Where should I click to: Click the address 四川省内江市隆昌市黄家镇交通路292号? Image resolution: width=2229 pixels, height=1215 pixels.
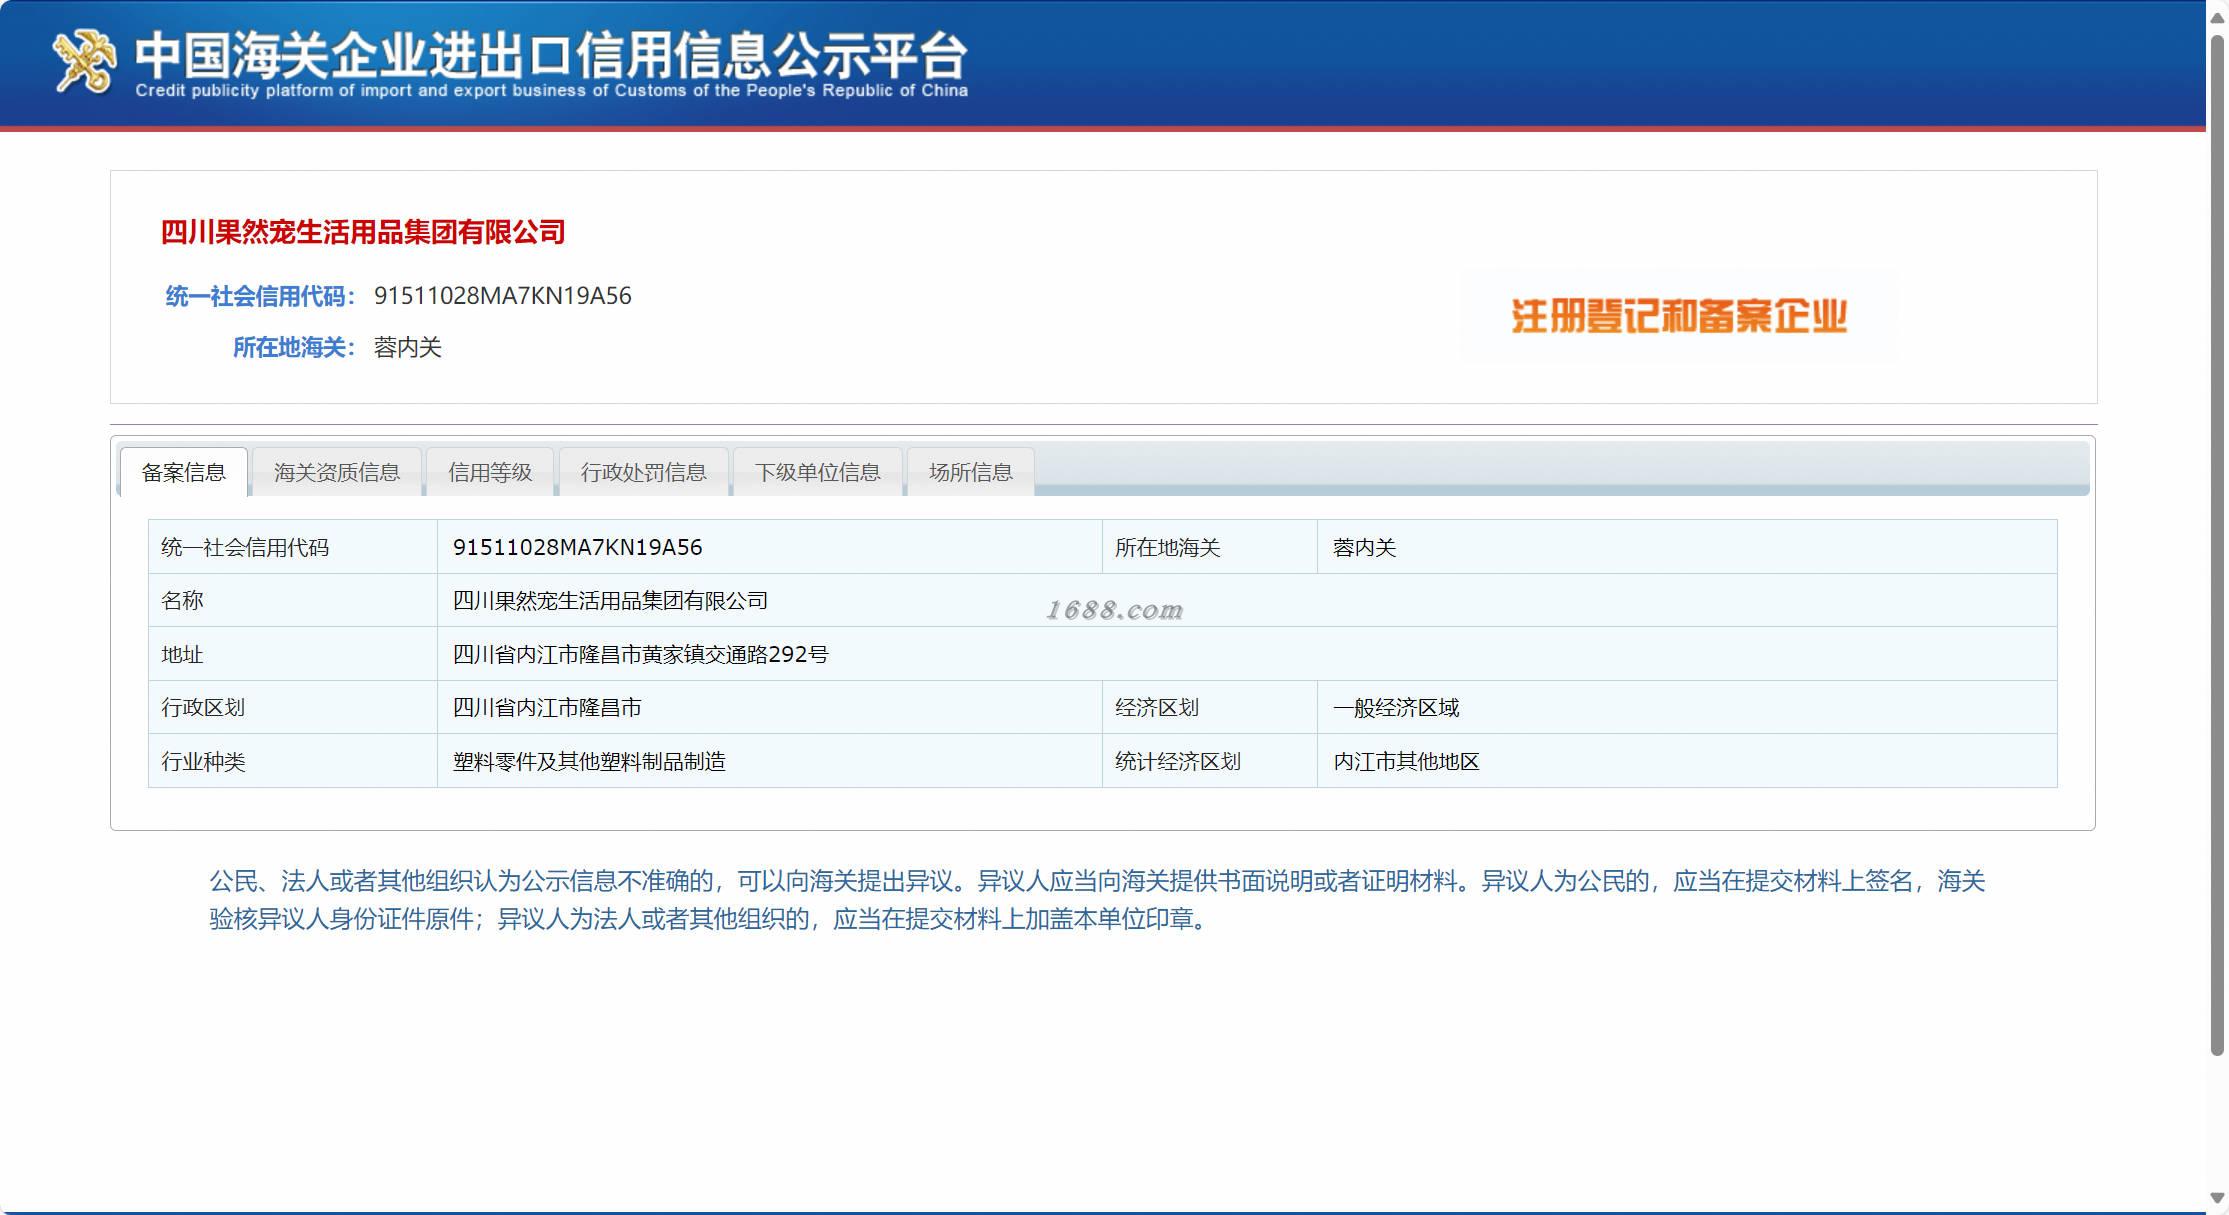tap(640, 654)
